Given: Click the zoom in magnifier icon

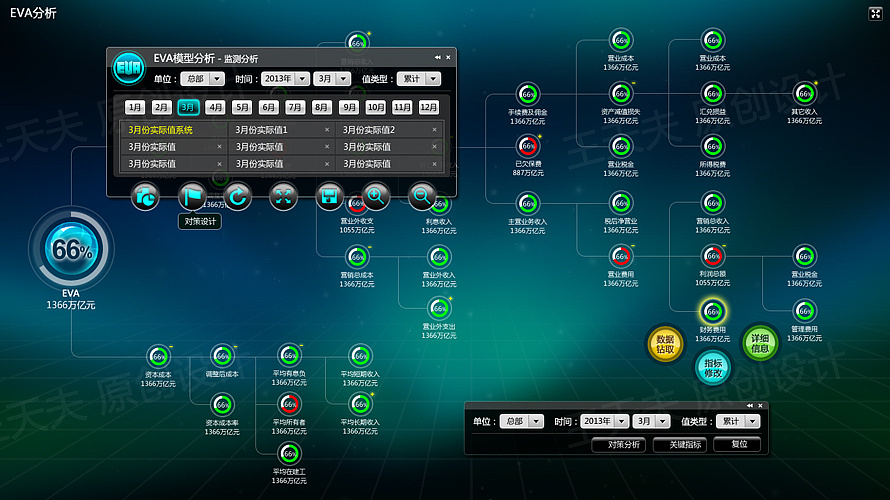Looking at the screenshot, I should [376, 196].
